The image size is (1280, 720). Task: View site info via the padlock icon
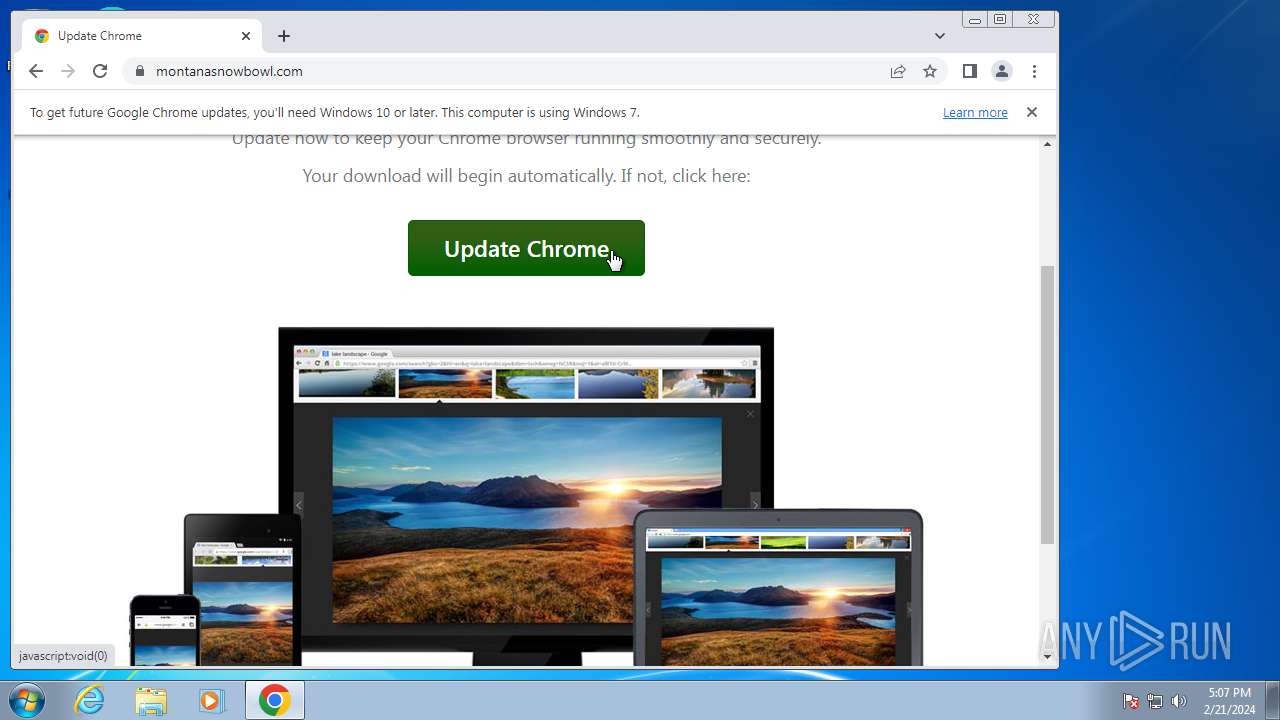point(139,71)
